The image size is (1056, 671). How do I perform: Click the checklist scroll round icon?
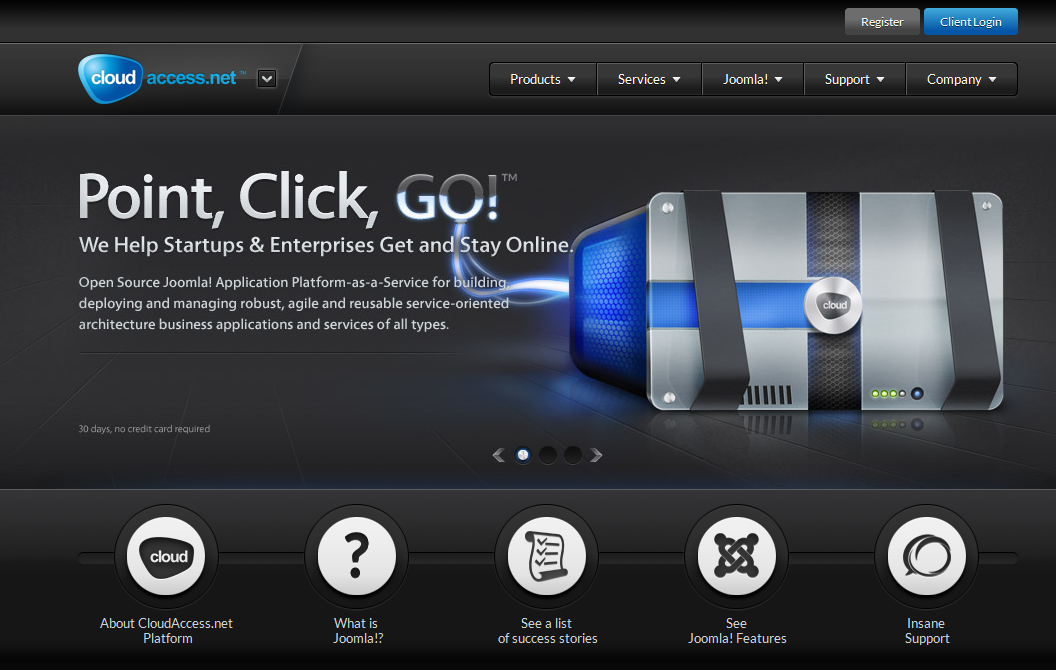tap(546, 556)
